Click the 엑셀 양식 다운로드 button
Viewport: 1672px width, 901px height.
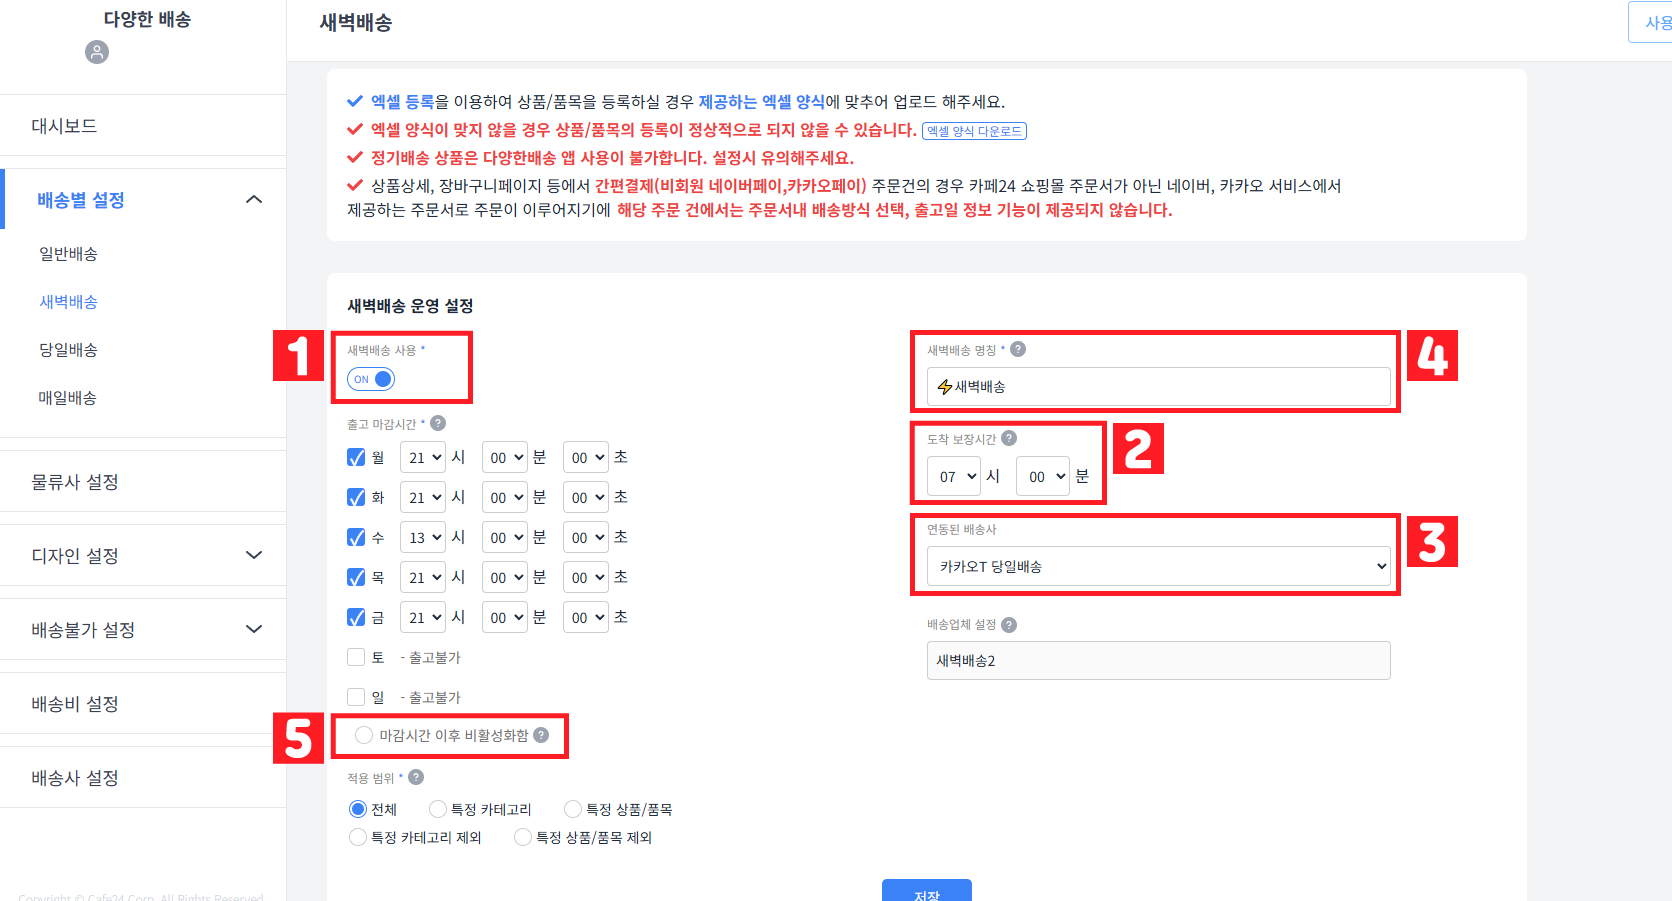pyautogui.click(x=975, y=130)
